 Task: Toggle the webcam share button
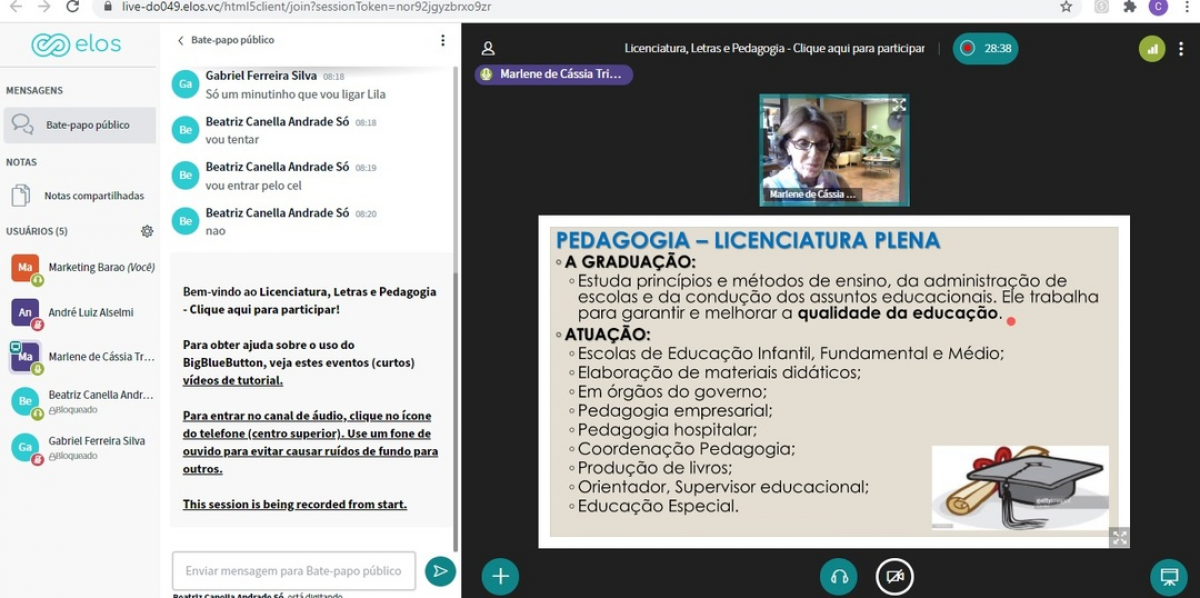(895, 576)
